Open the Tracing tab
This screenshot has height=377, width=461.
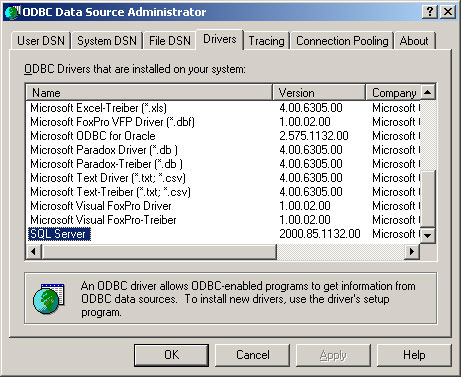pyautogui.click(x=267, y=41)
